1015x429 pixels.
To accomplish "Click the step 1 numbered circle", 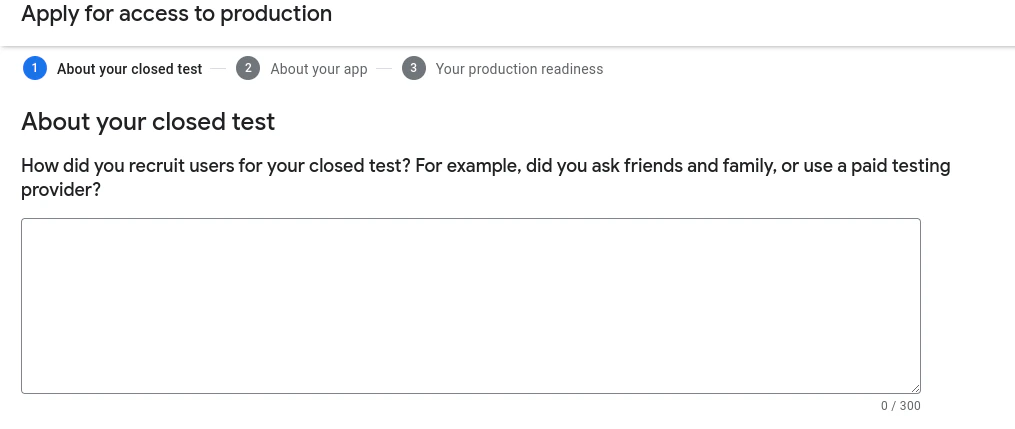I will click(34, 68).
